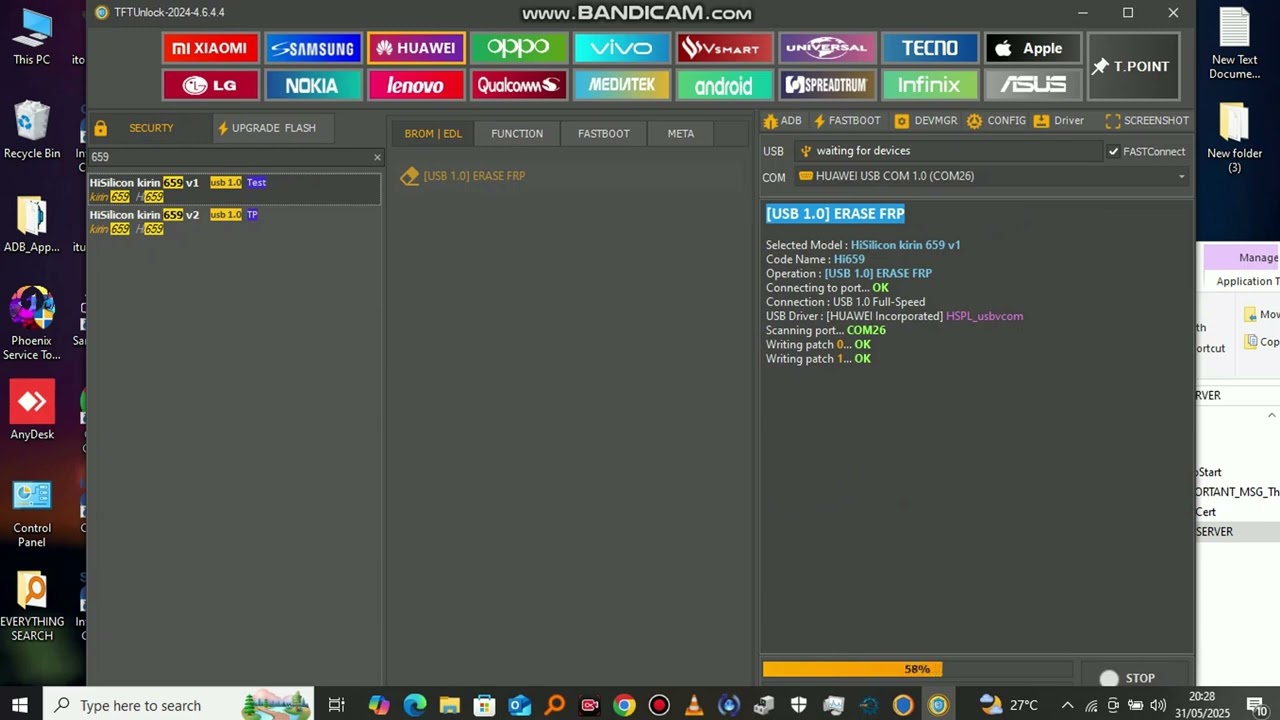Click the highlighted ERASE FRP log title
The width and height of the screenshot is (1280, 720).
(835, 214)
